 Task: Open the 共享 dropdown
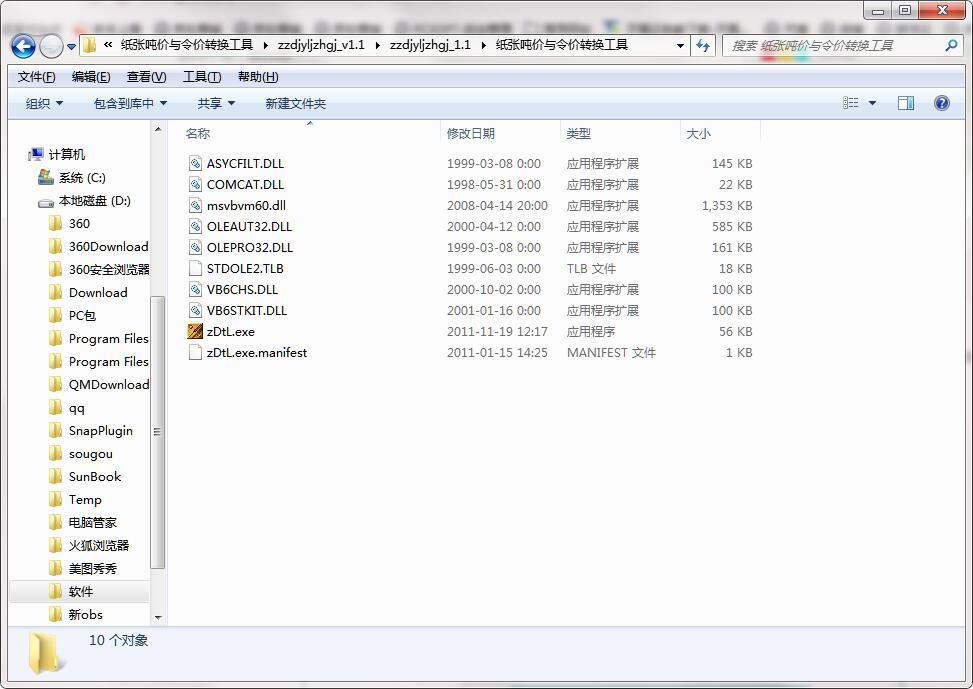pyautogui.click(x=216, y=104)
